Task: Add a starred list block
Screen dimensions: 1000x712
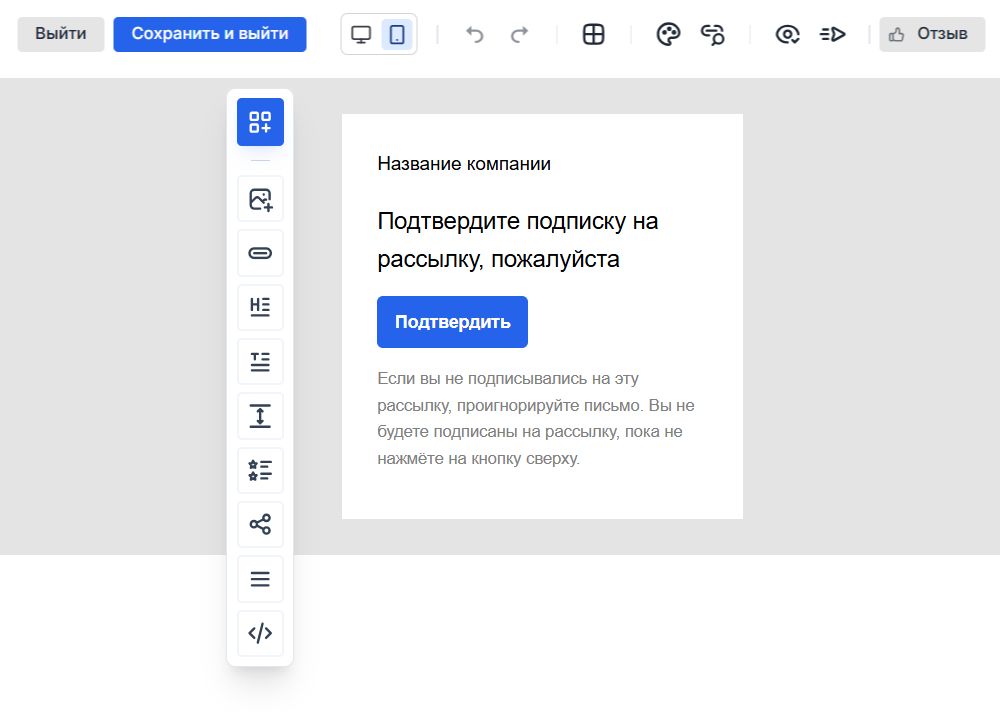Action: pos(260,470)
